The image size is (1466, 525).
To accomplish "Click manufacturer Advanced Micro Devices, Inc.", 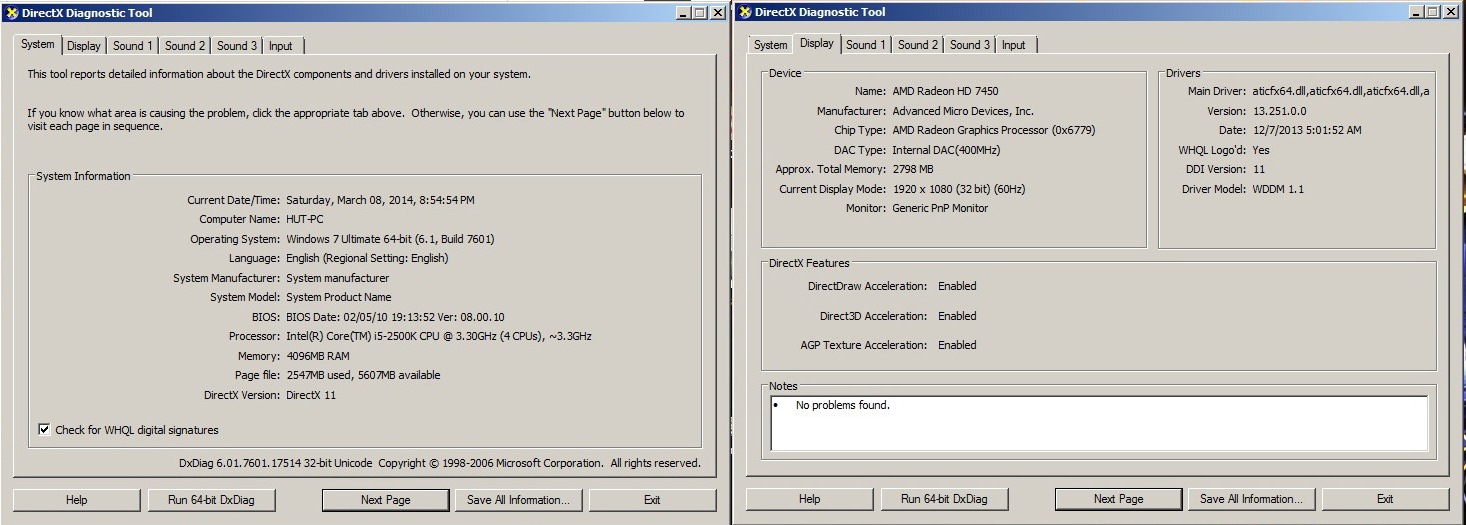I will coord(963,111).
